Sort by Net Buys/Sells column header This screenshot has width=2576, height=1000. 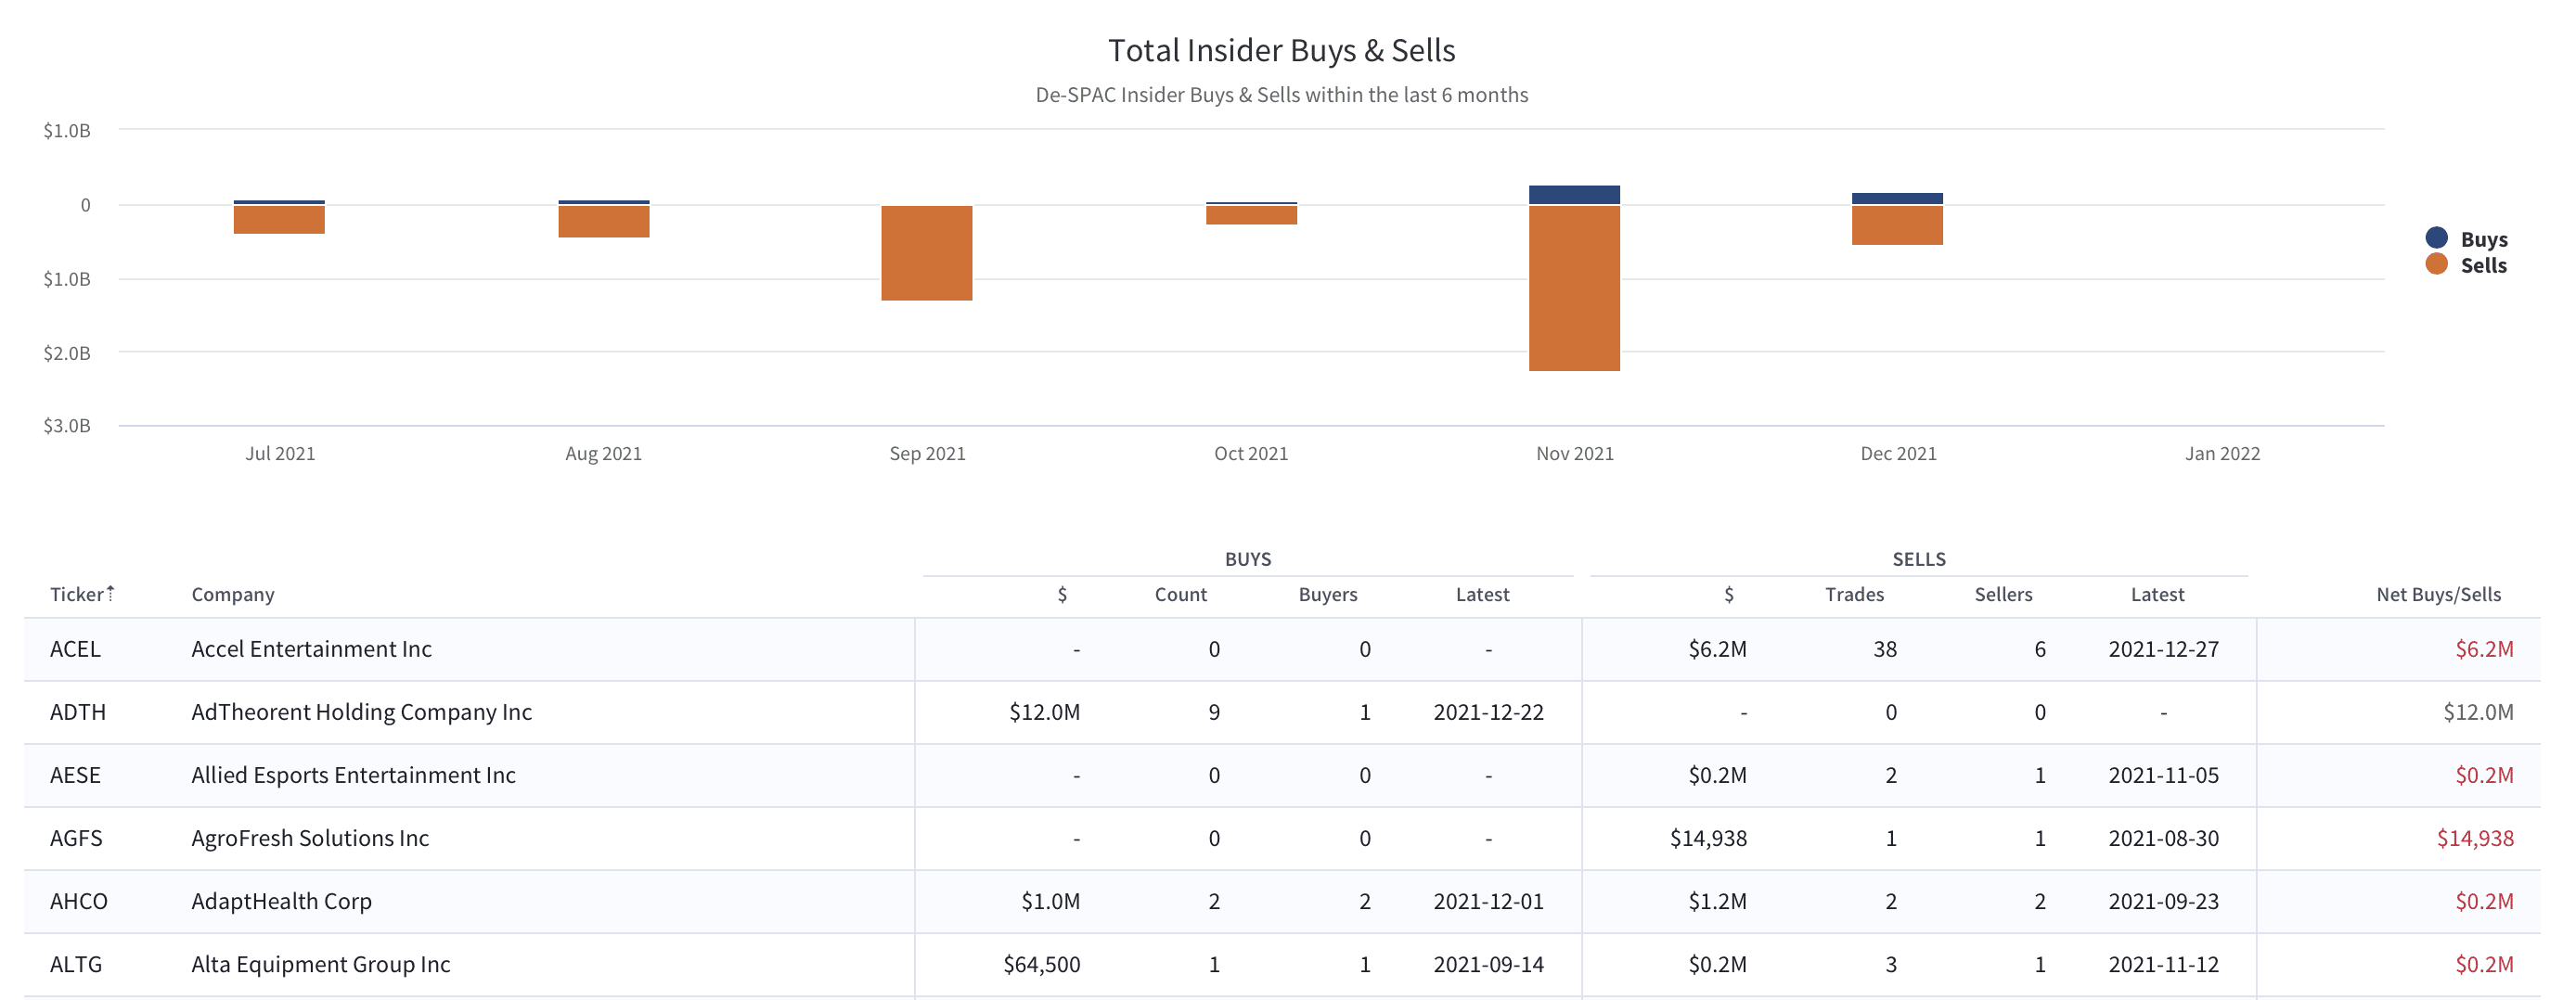[x=2439, y=594]
